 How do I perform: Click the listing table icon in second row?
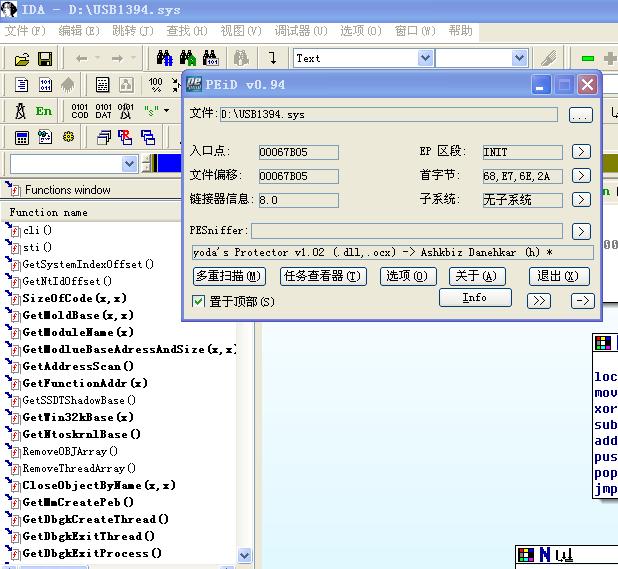[102, 84]
